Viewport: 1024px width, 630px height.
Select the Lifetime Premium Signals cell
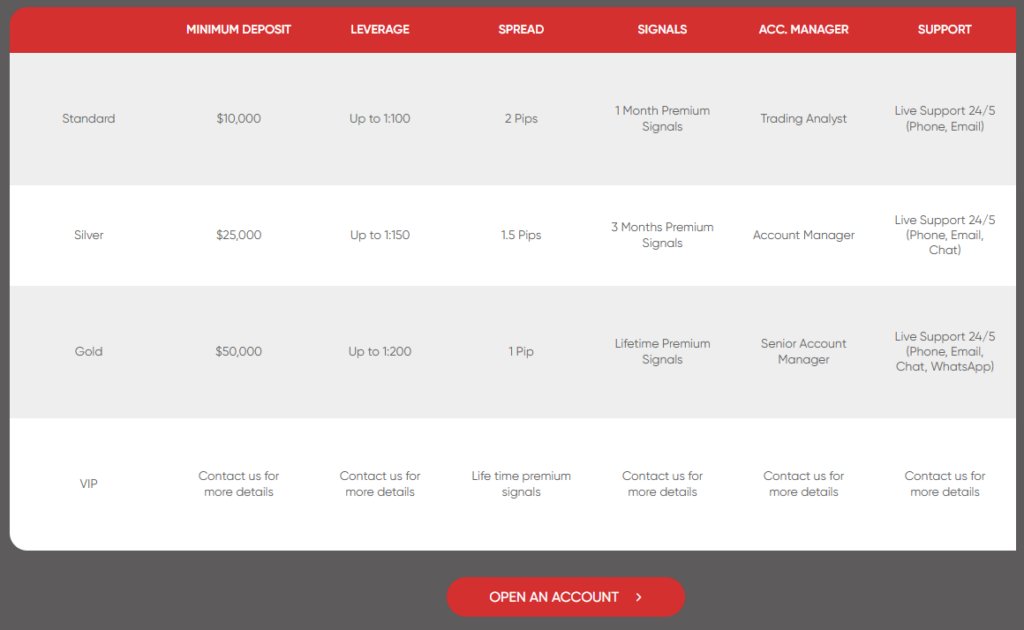662,351
